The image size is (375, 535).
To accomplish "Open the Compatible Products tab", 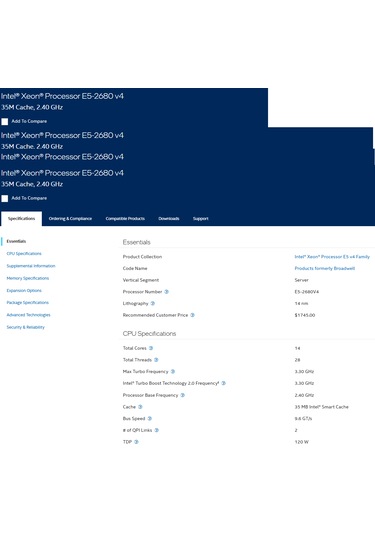I will 125,218.
